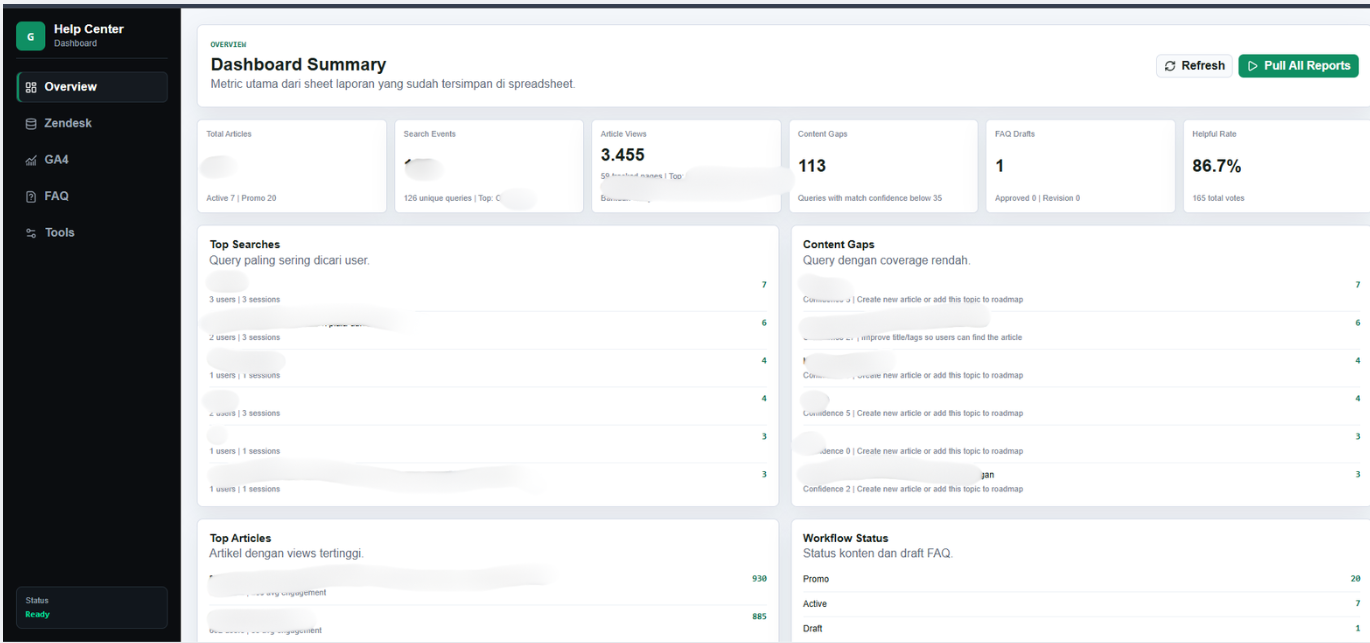The height and width of the screenshot is (643, 1370).
Task: Click the Draft row in Workflow Status
Action: point(1081,629)
